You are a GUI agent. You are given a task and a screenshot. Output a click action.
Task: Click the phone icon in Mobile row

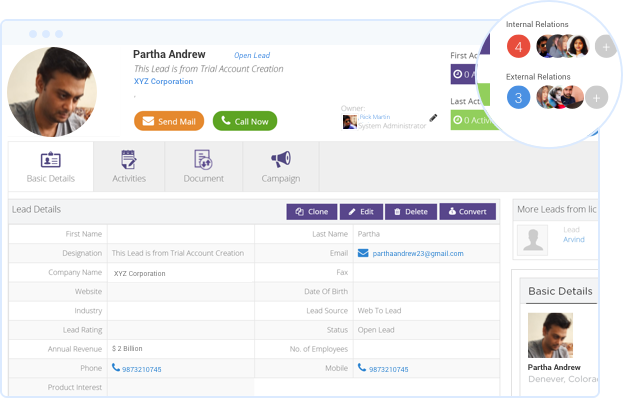pos(362,367)
